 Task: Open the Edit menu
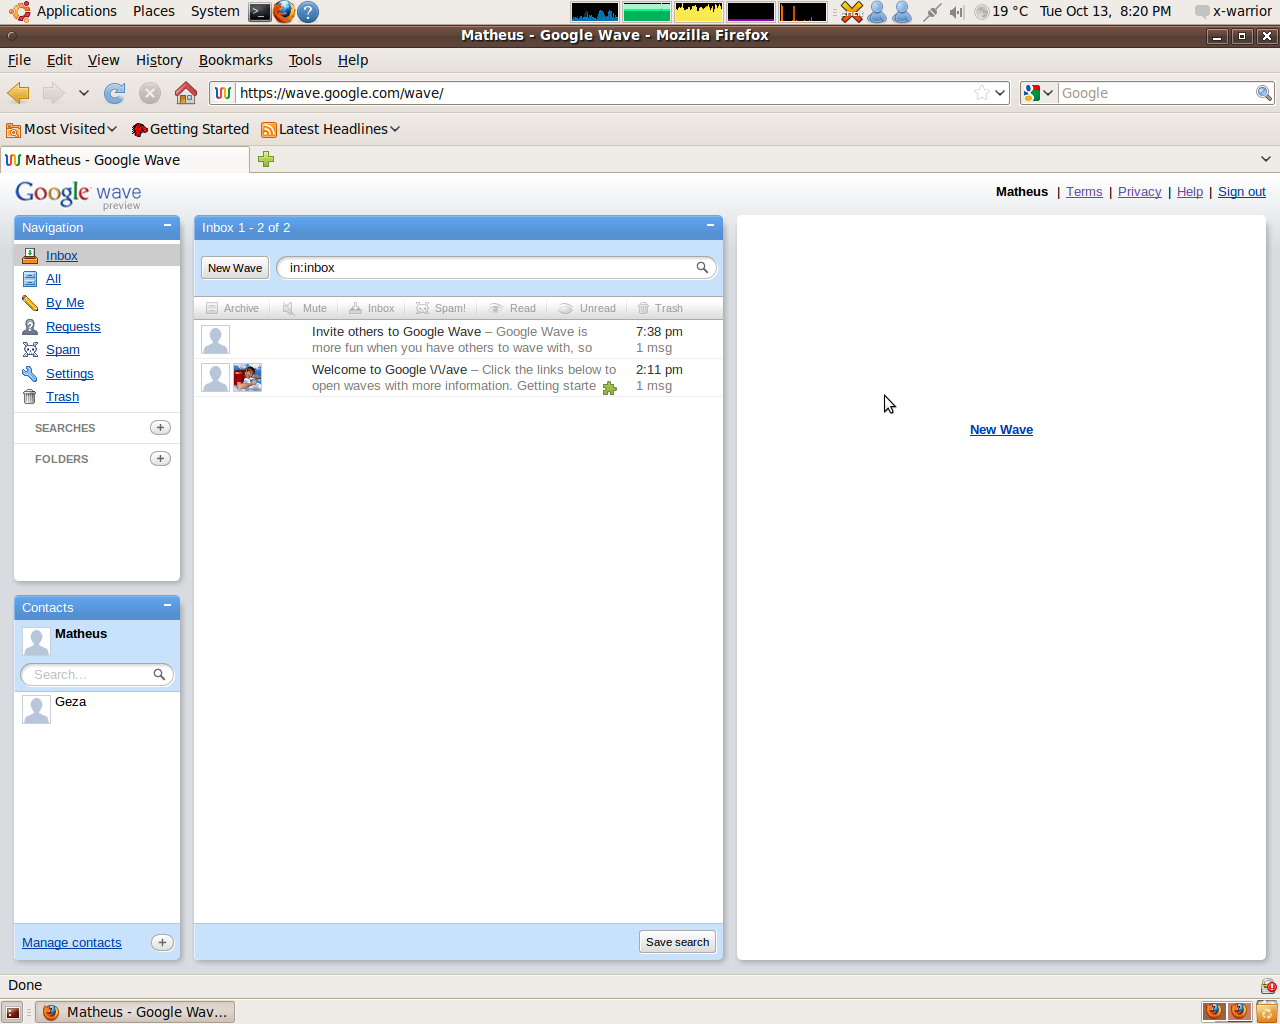point(59,60)
